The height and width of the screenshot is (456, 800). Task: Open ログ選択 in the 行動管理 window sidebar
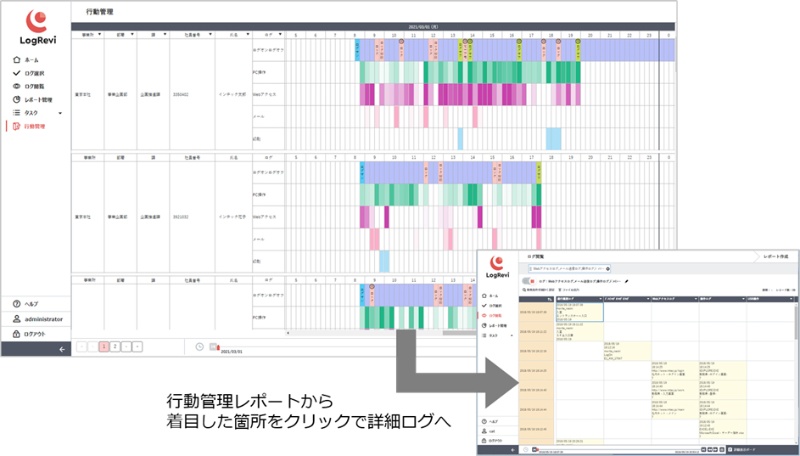click(29, 73)
